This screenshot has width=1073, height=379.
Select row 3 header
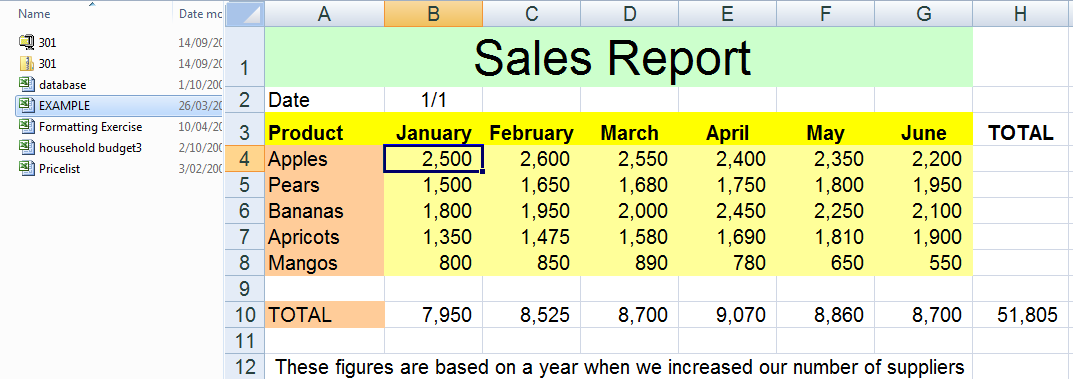[245, 129]
